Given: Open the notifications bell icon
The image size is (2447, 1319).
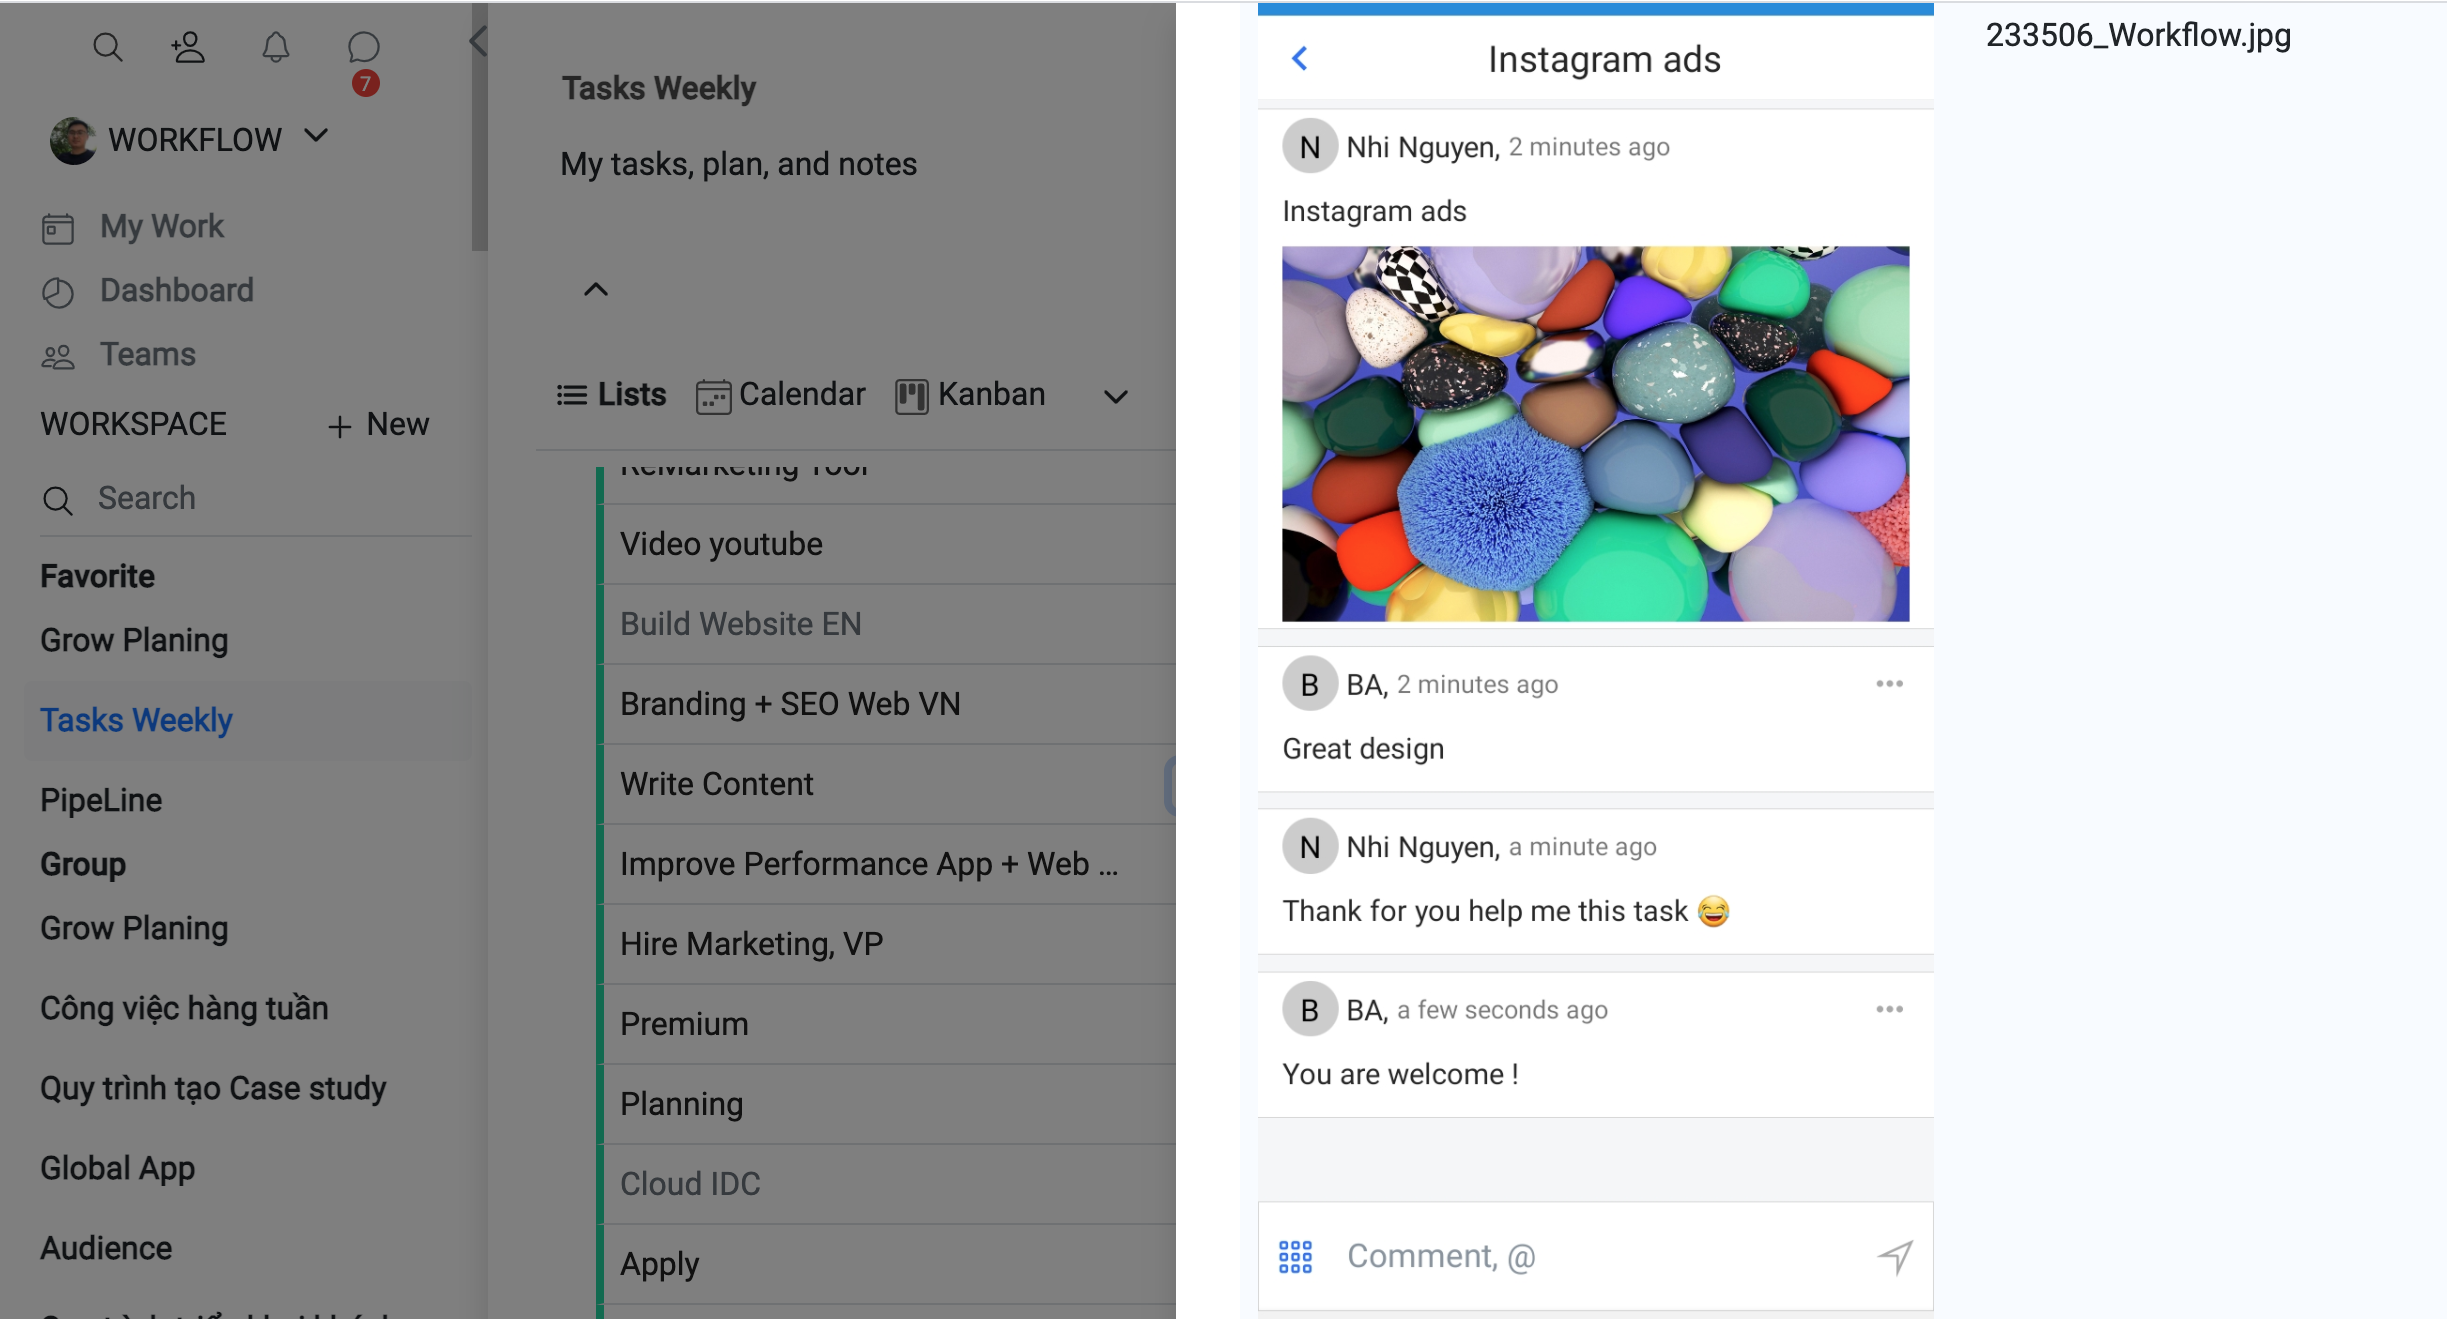Looking at the screenshot, I should 275,46.
